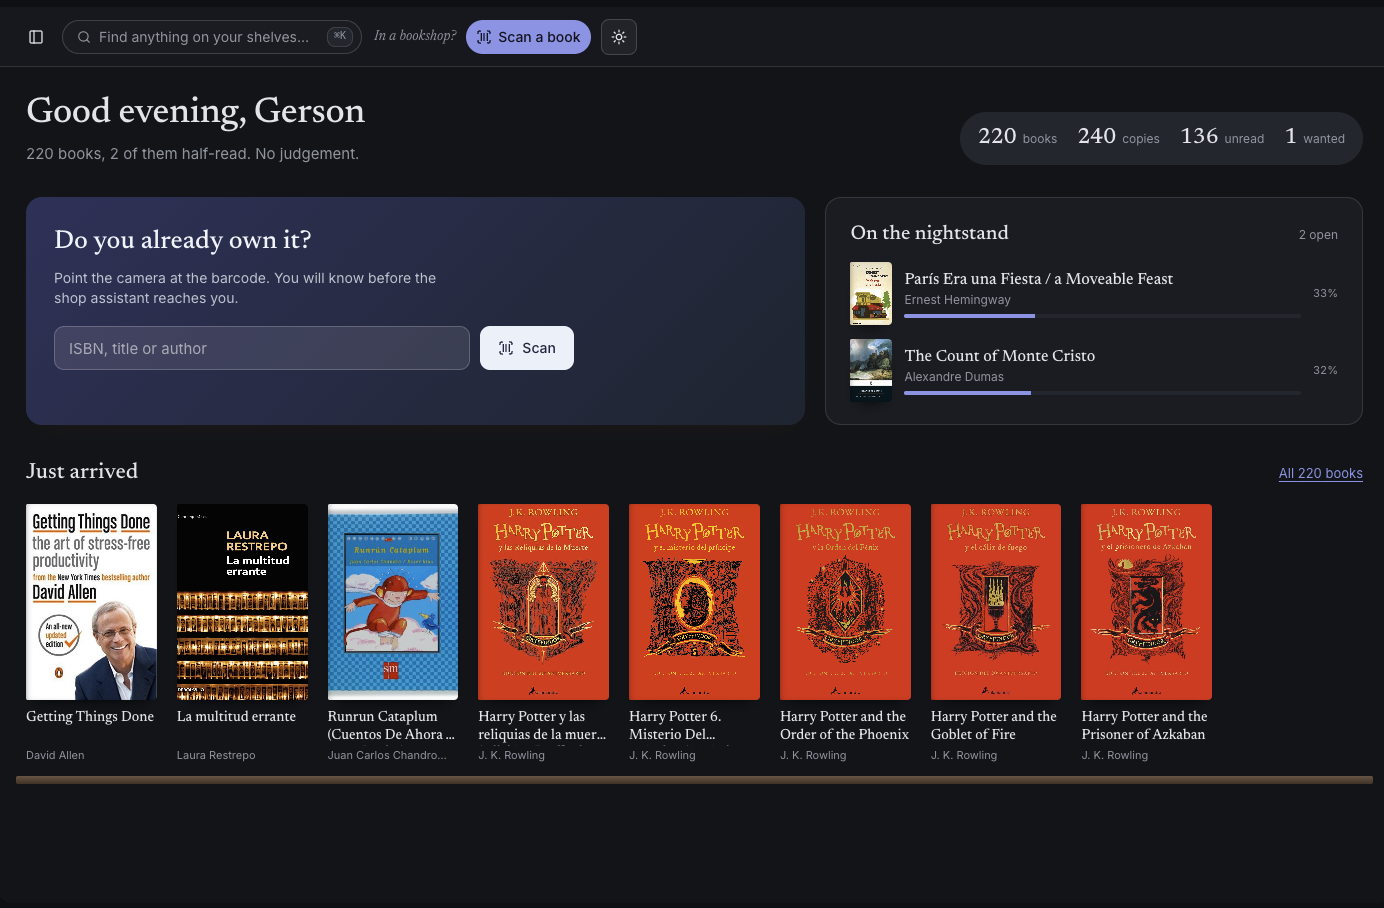Open Order of the Phoenix book cover
This screenshot has height=908, width=1384.
(845, 602)
